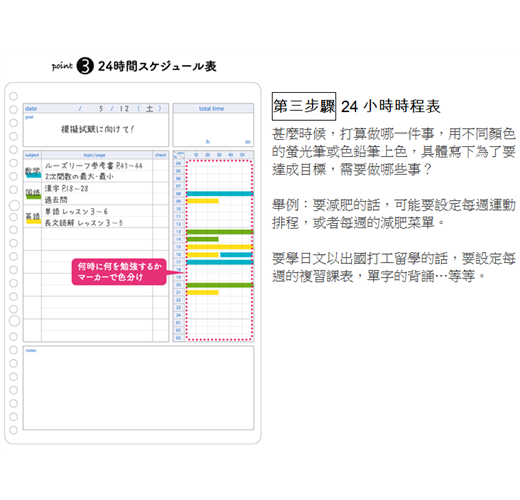Select the date field showing 5 / 12

96,108
